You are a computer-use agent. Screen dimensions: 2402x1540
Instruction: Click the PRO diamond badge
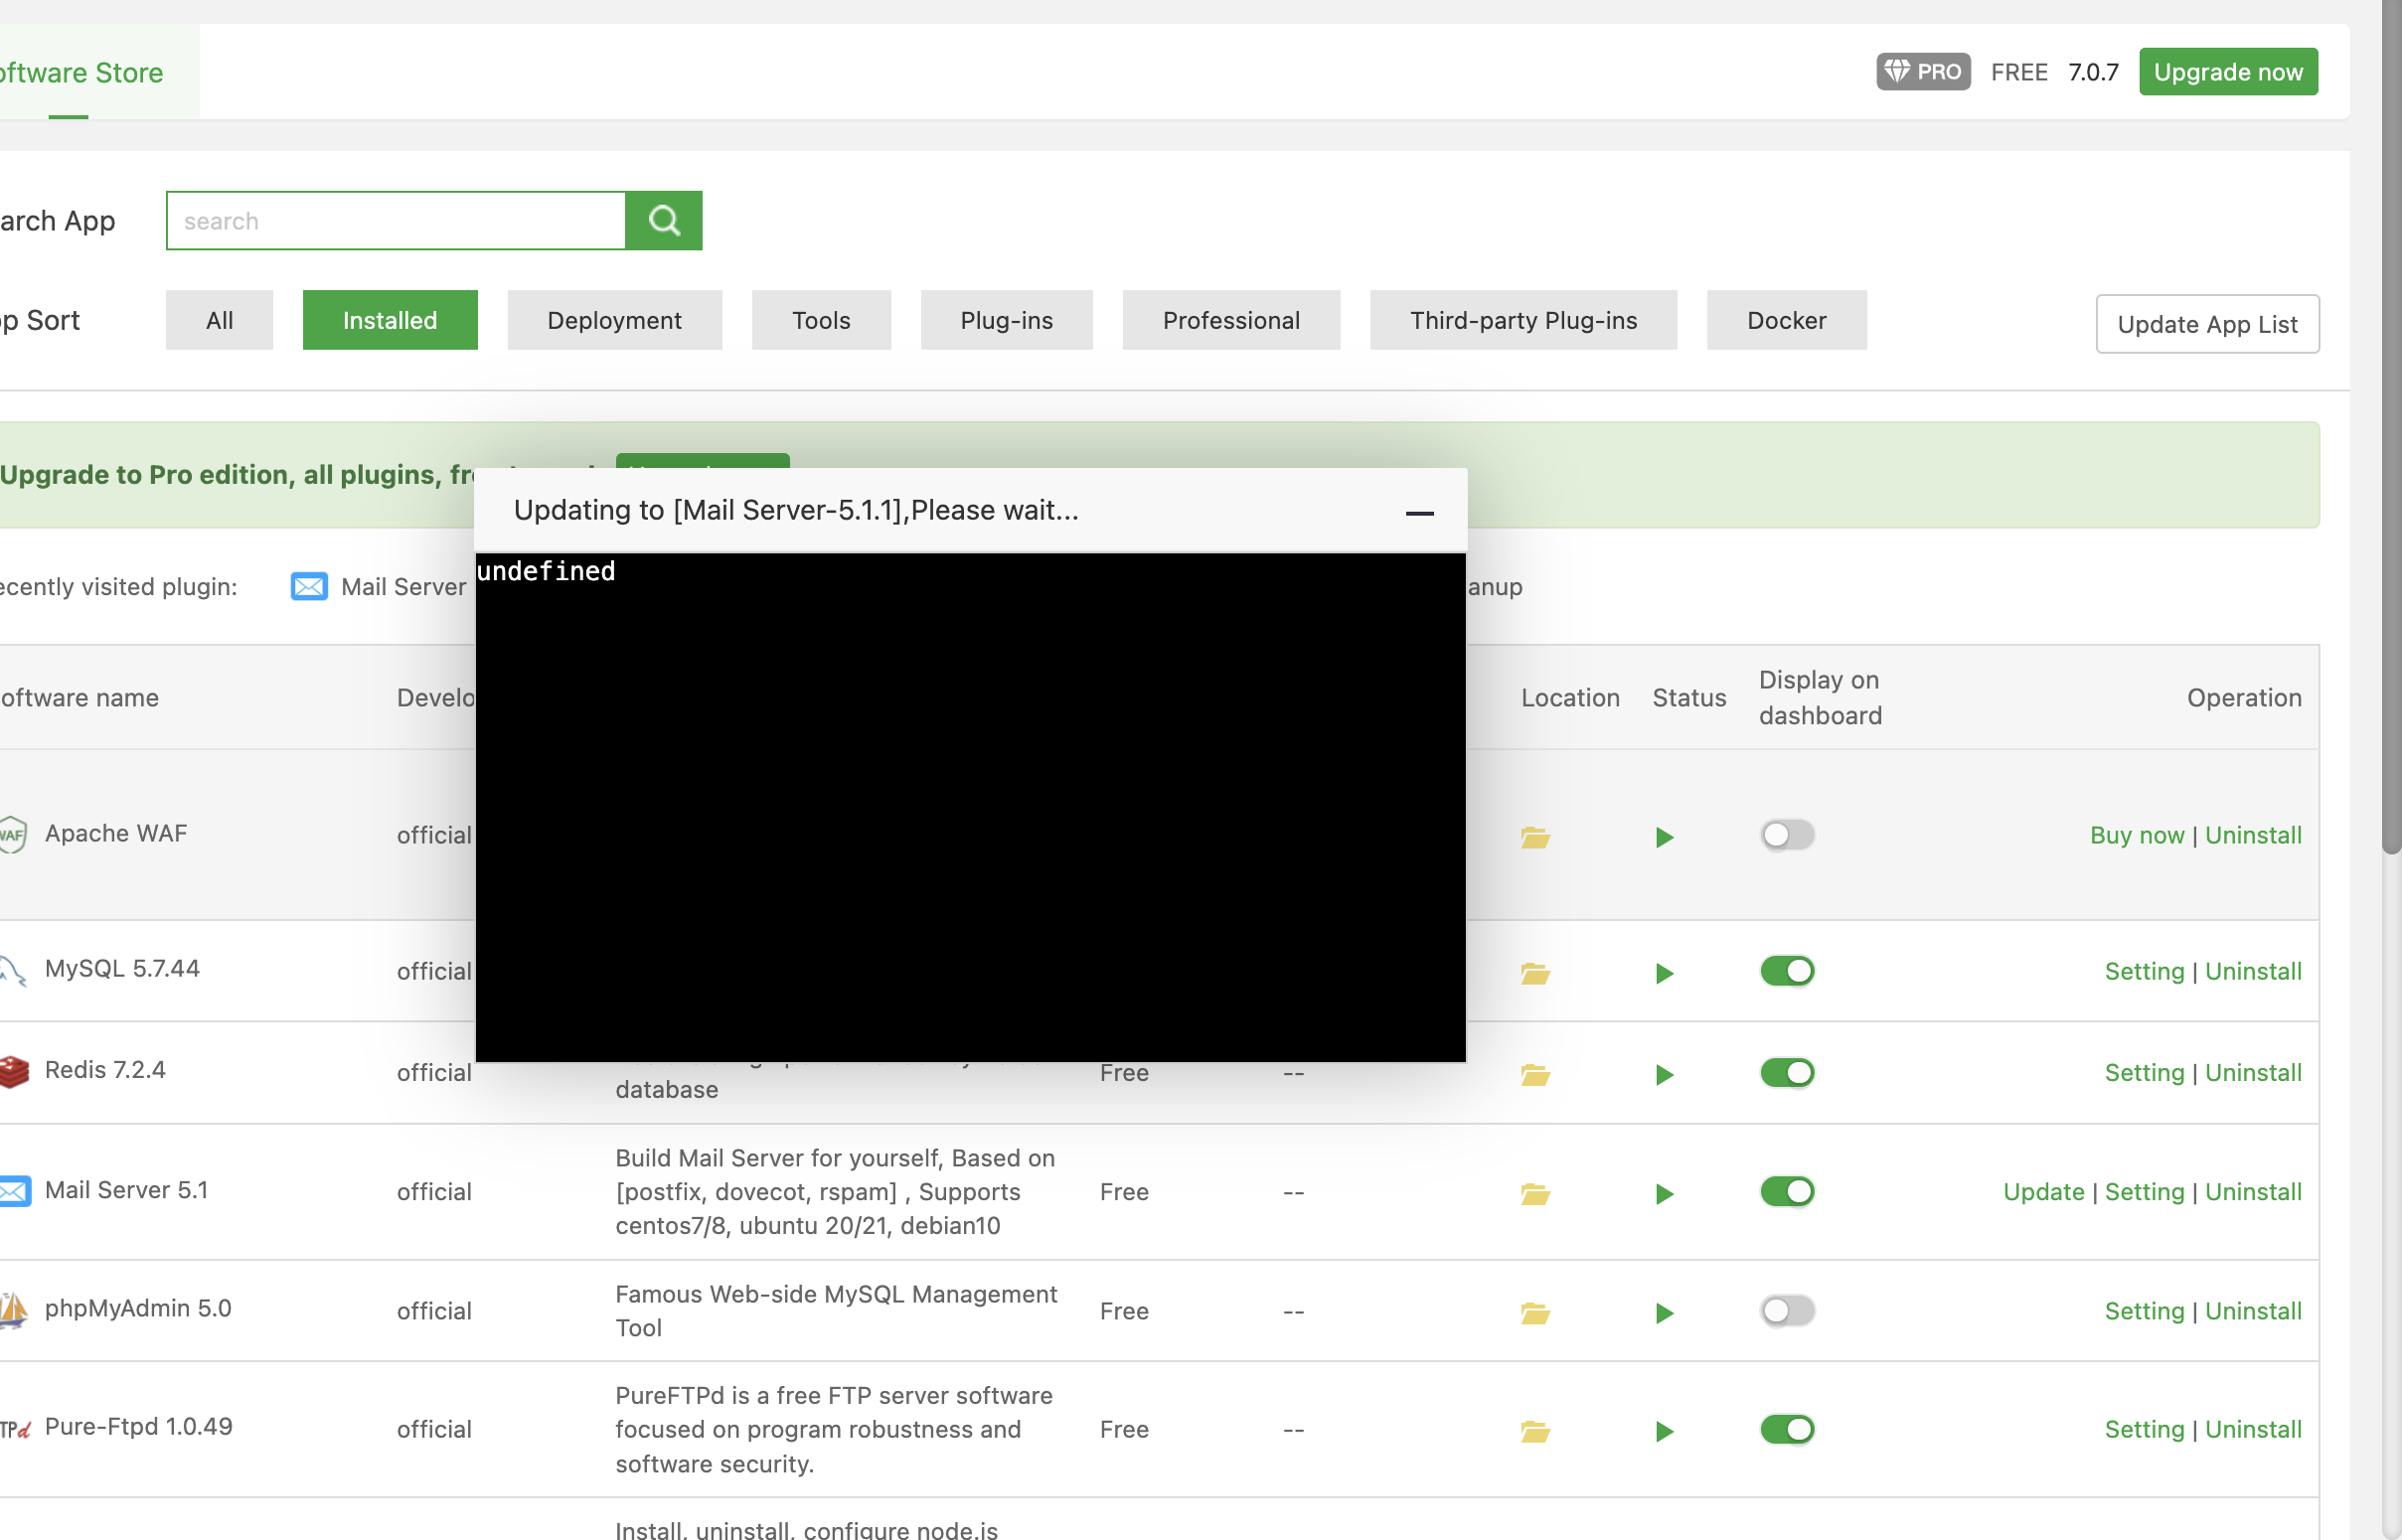tap(1922, 72)
